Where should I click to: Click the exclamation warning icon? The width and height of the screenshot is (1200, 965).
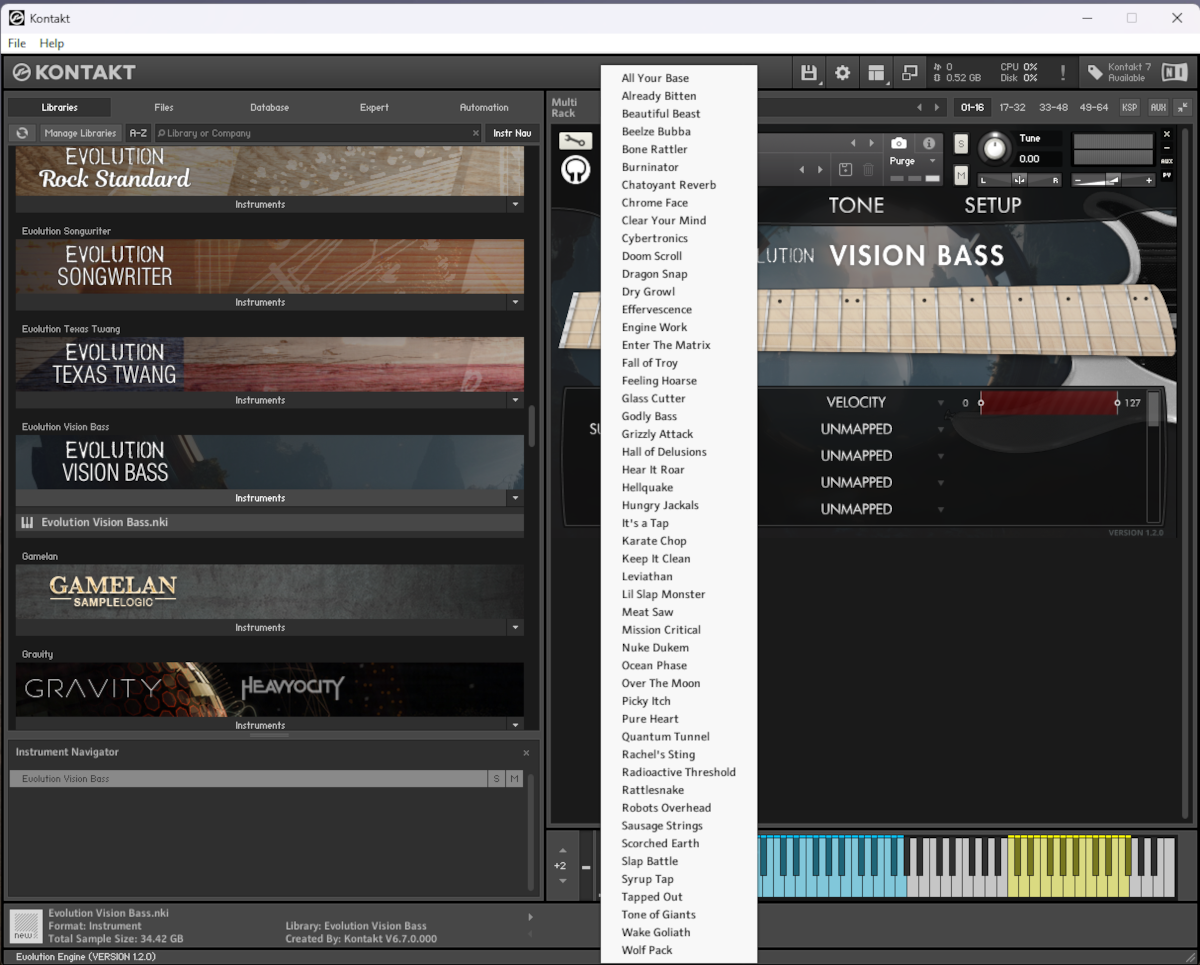coord(1062,73)
